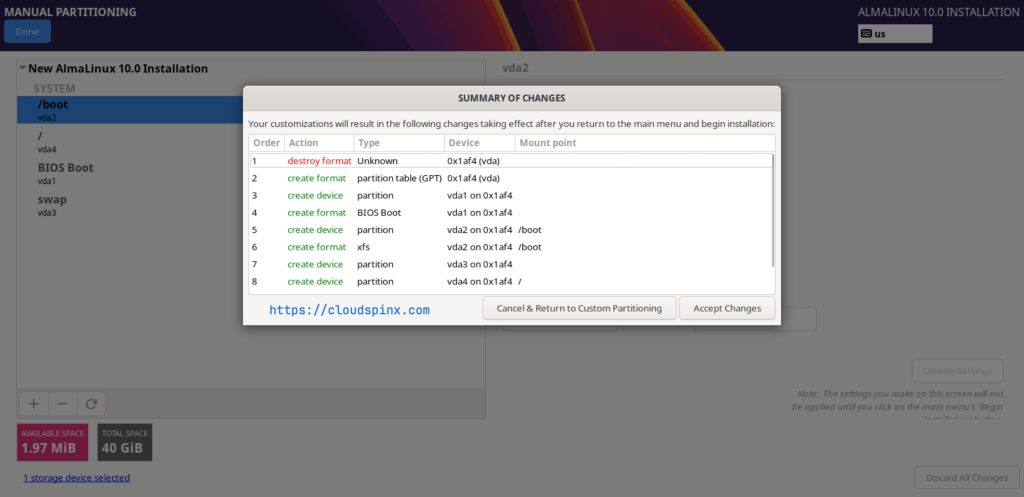Collapse the New AlmaLinux 10.0 Installation tree
The width and height of the screenshot is (1024, 497).
pyautogui.click(x=23, y=69)
